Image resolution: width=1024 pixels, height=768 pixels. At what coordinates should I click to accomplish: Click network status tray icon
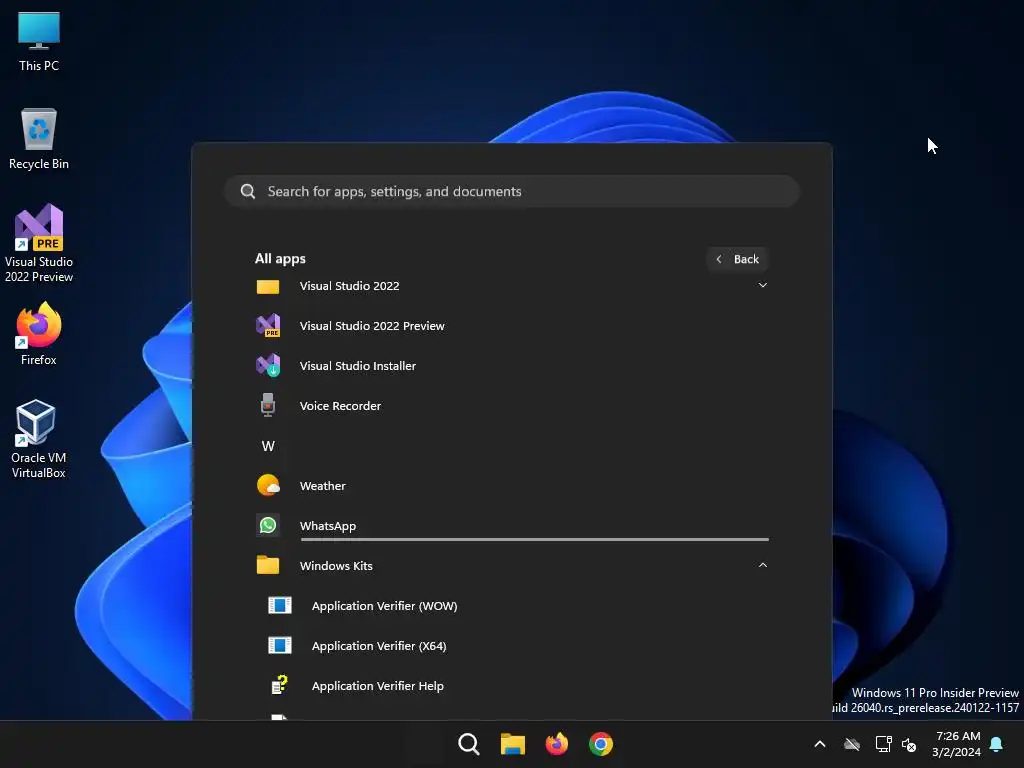coord(883,744)
